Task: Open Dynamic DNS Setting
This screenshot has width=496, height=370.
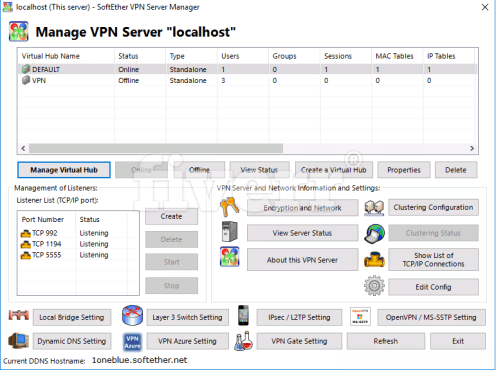Action: tap(72, 341)
